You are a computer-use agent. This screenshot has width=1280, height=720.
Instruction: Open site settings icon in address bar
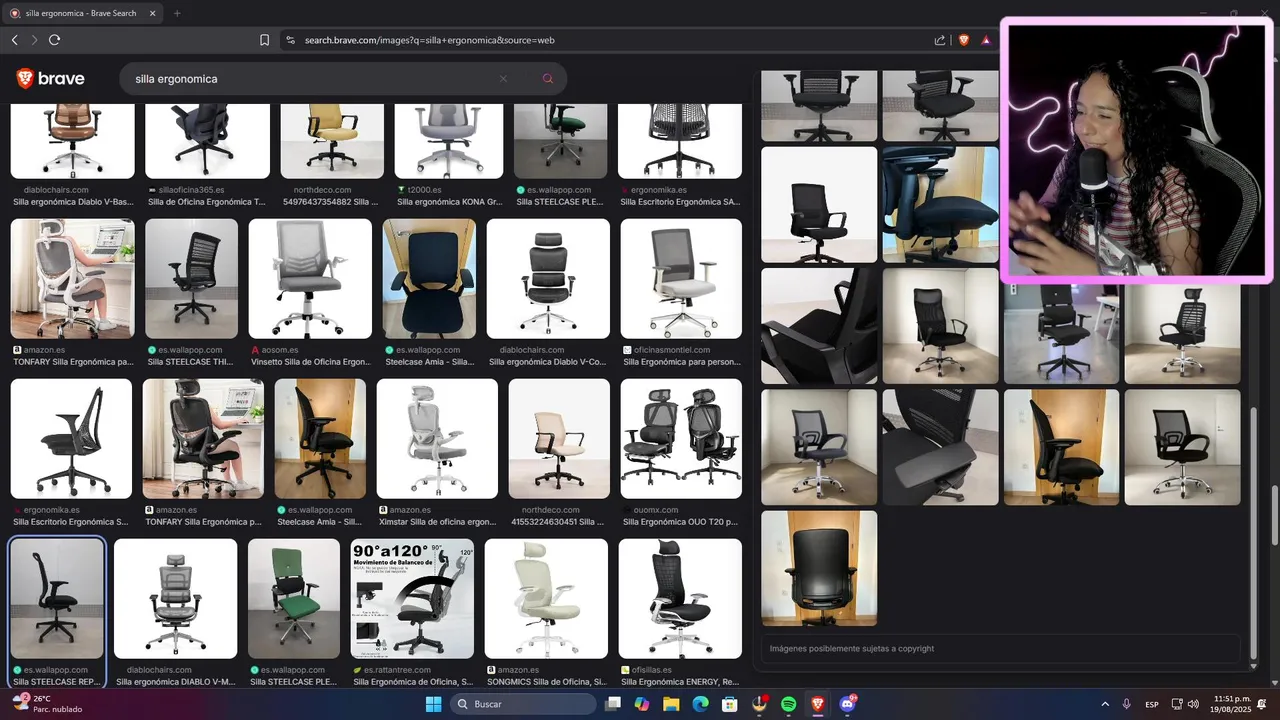[x=290, y=40]
